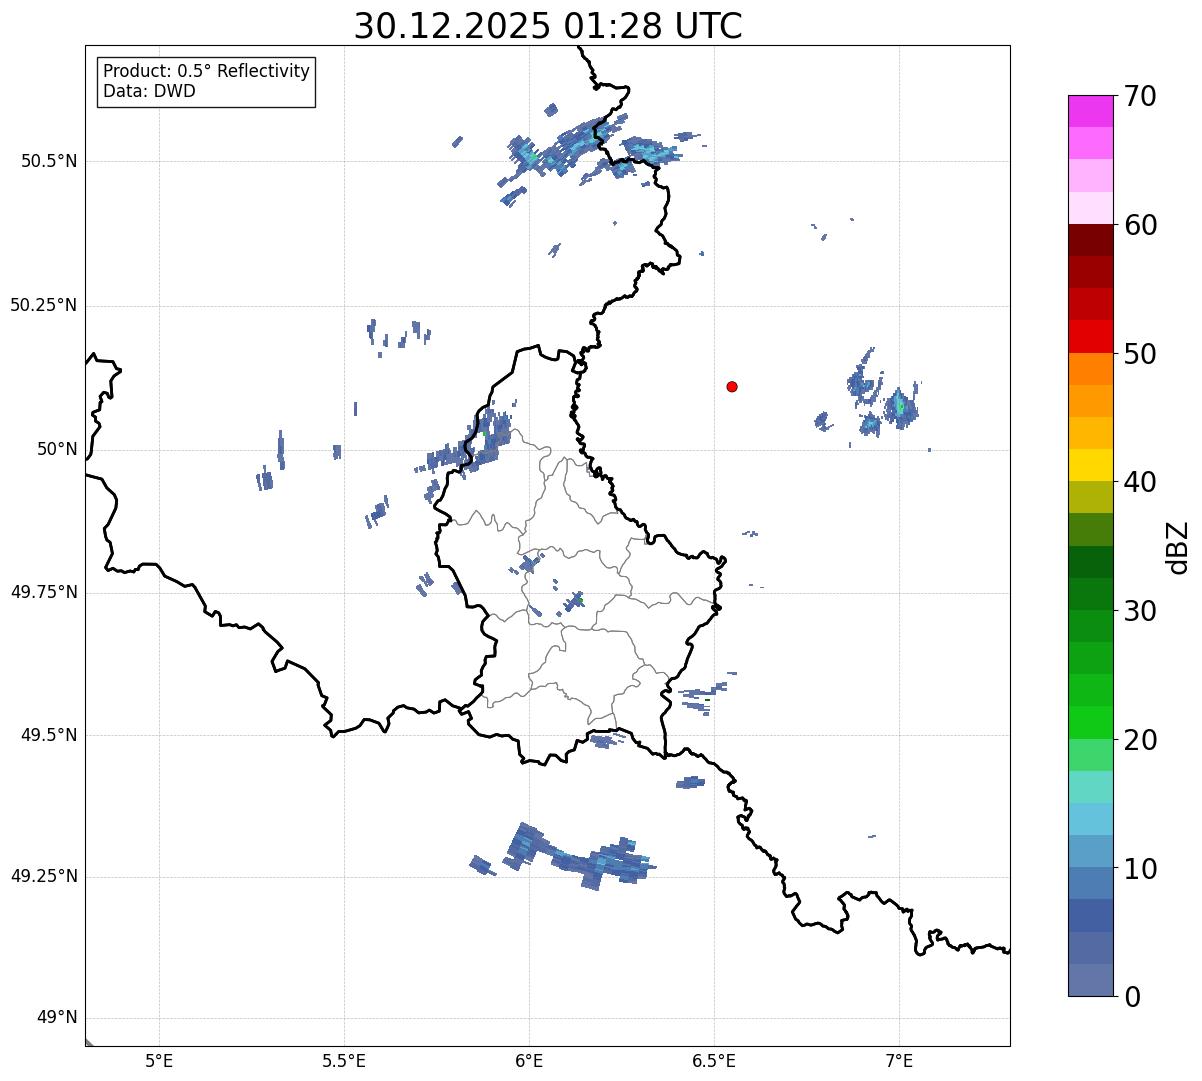Click the dBZ colorbar axis label
This screenshot has height=1081, width=1202.
[x=1178, y=547]
